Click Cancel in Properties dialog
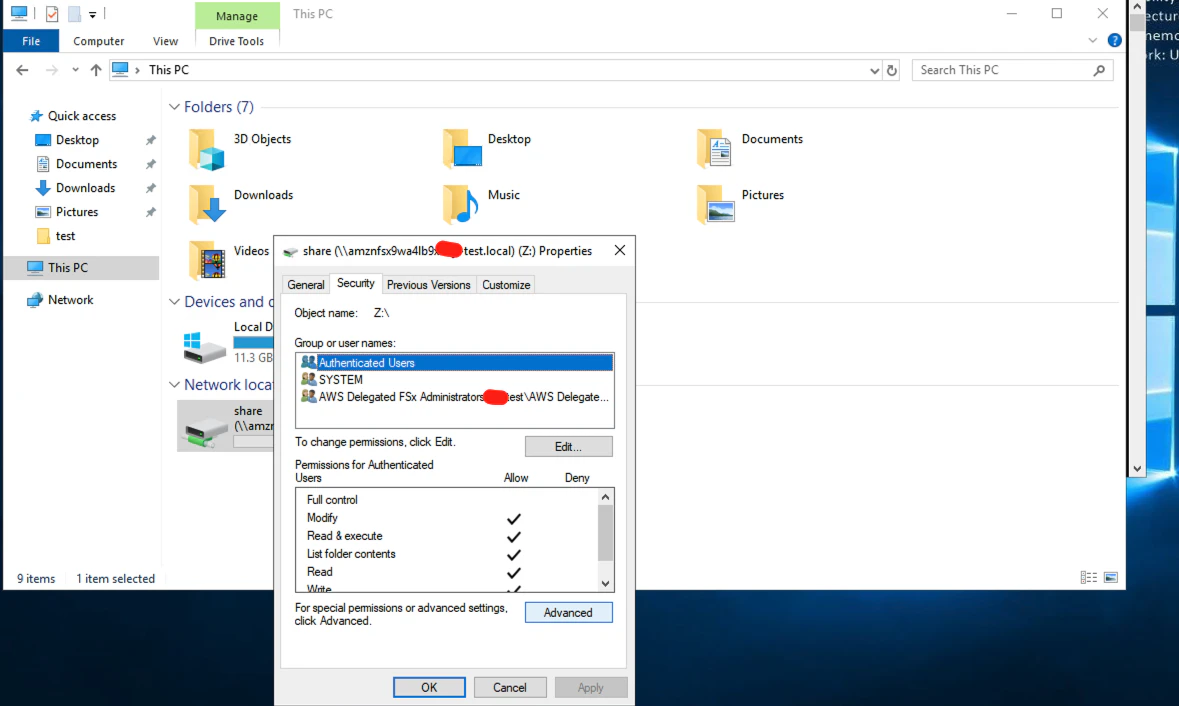 (x=510, y=687)
